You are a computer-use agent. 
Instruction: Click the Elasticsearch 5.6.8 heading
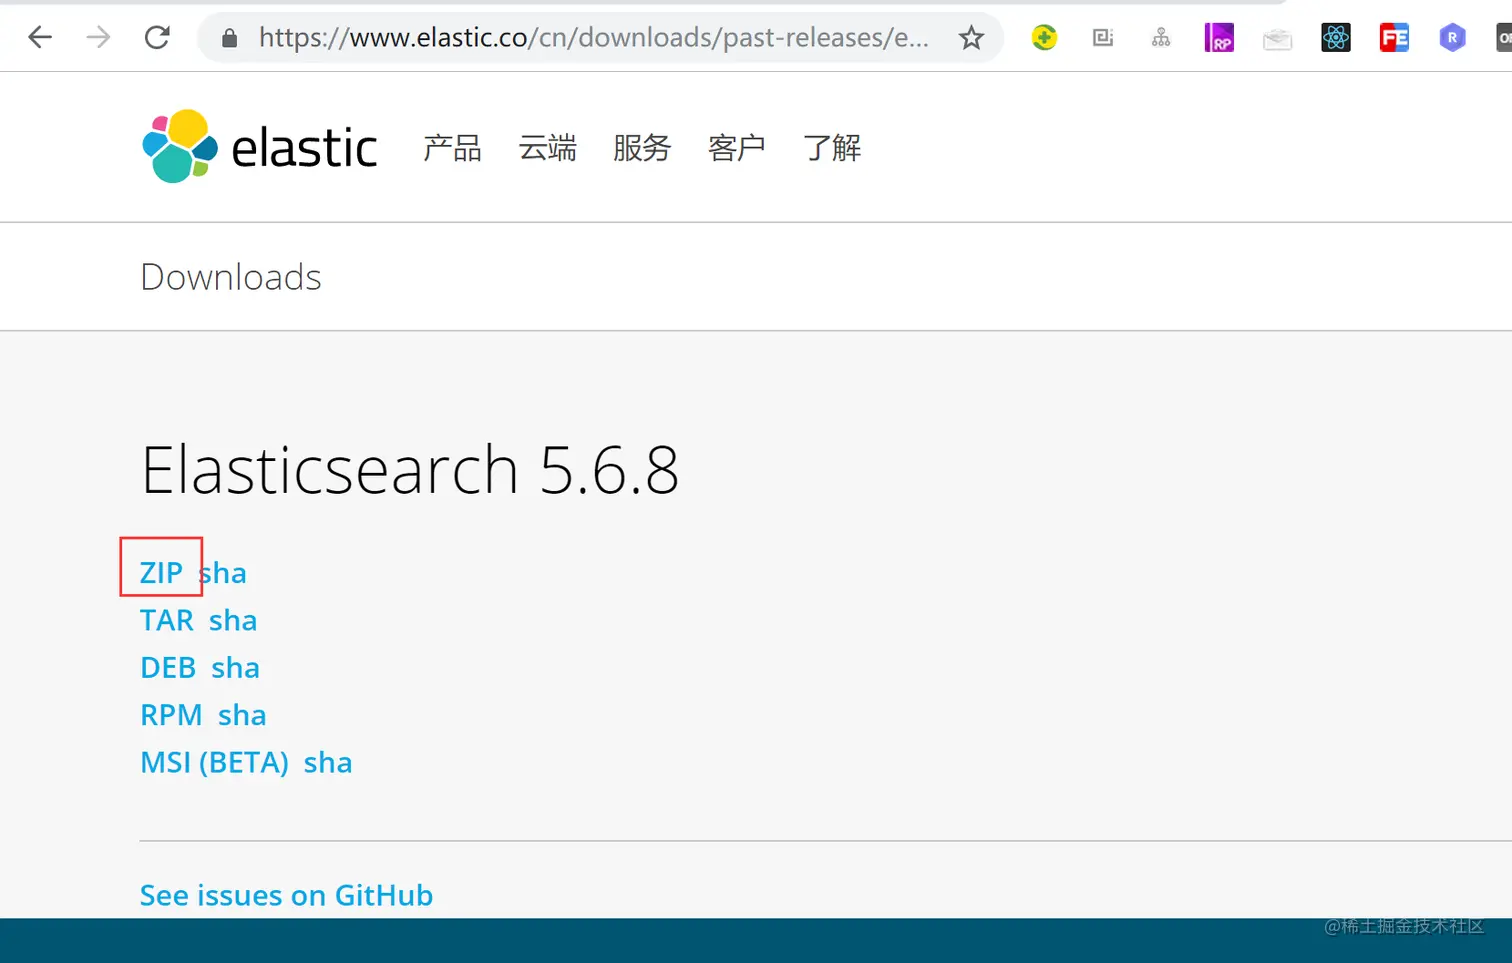(x=410, y=470)
